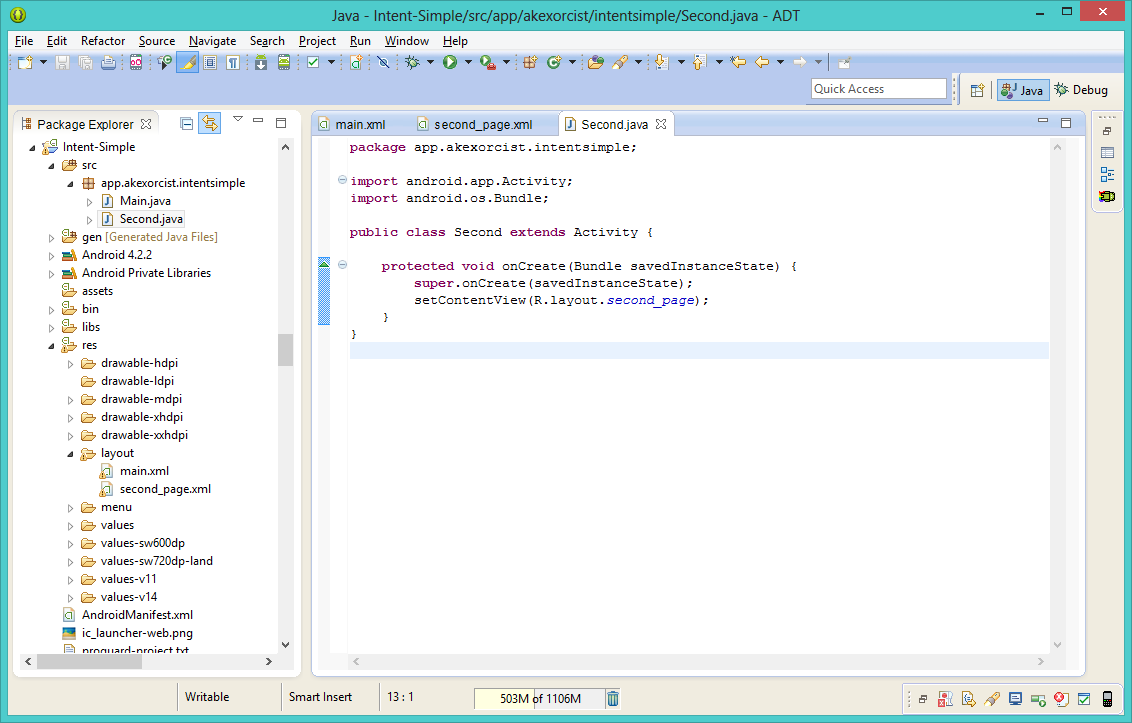Select AndroidManifest.xml in Package Explorer
This screenshot has width=1132, height=723.
coord(137,615)
